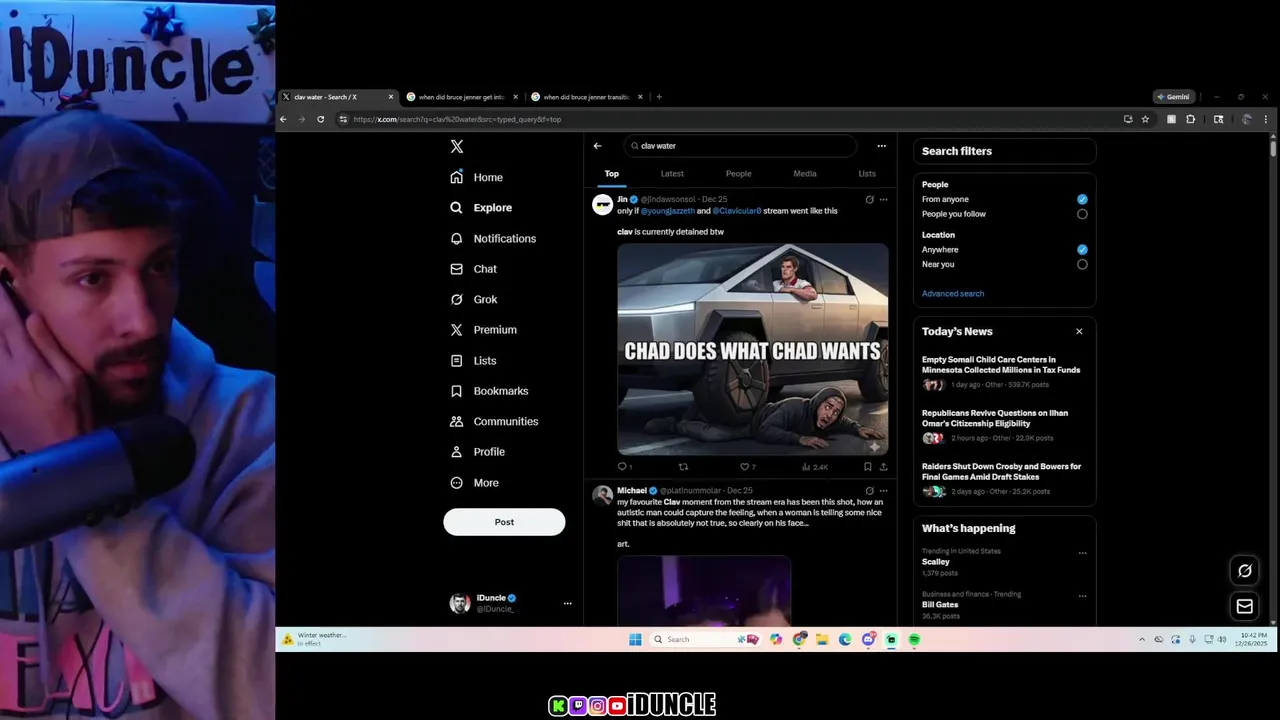This screenshot has height=720, width=1280.
Task: Open the @Clavicular0 mention link
Action: [x=737, y=211]
